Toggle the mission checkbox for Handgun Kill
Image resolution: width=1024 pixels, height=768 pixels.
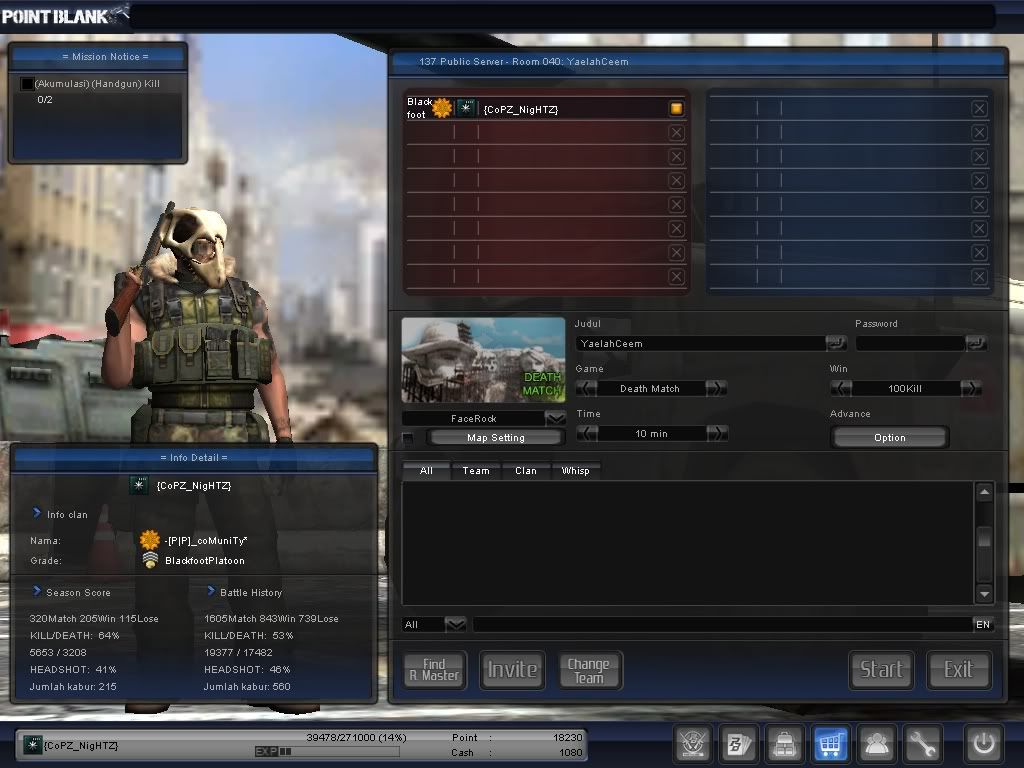click(x=27, y=84)
